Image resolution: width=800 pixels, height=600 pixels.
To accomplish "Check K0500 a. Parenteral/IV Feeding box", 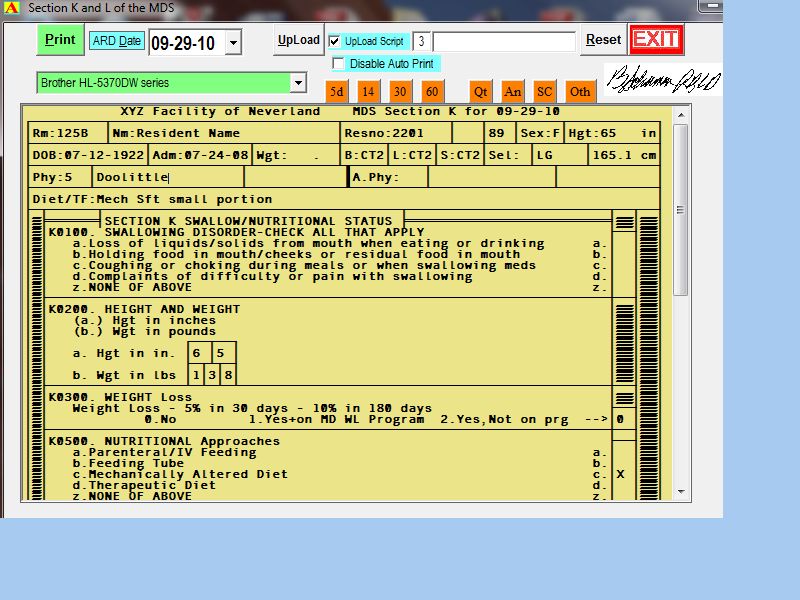I will [623, 453].
